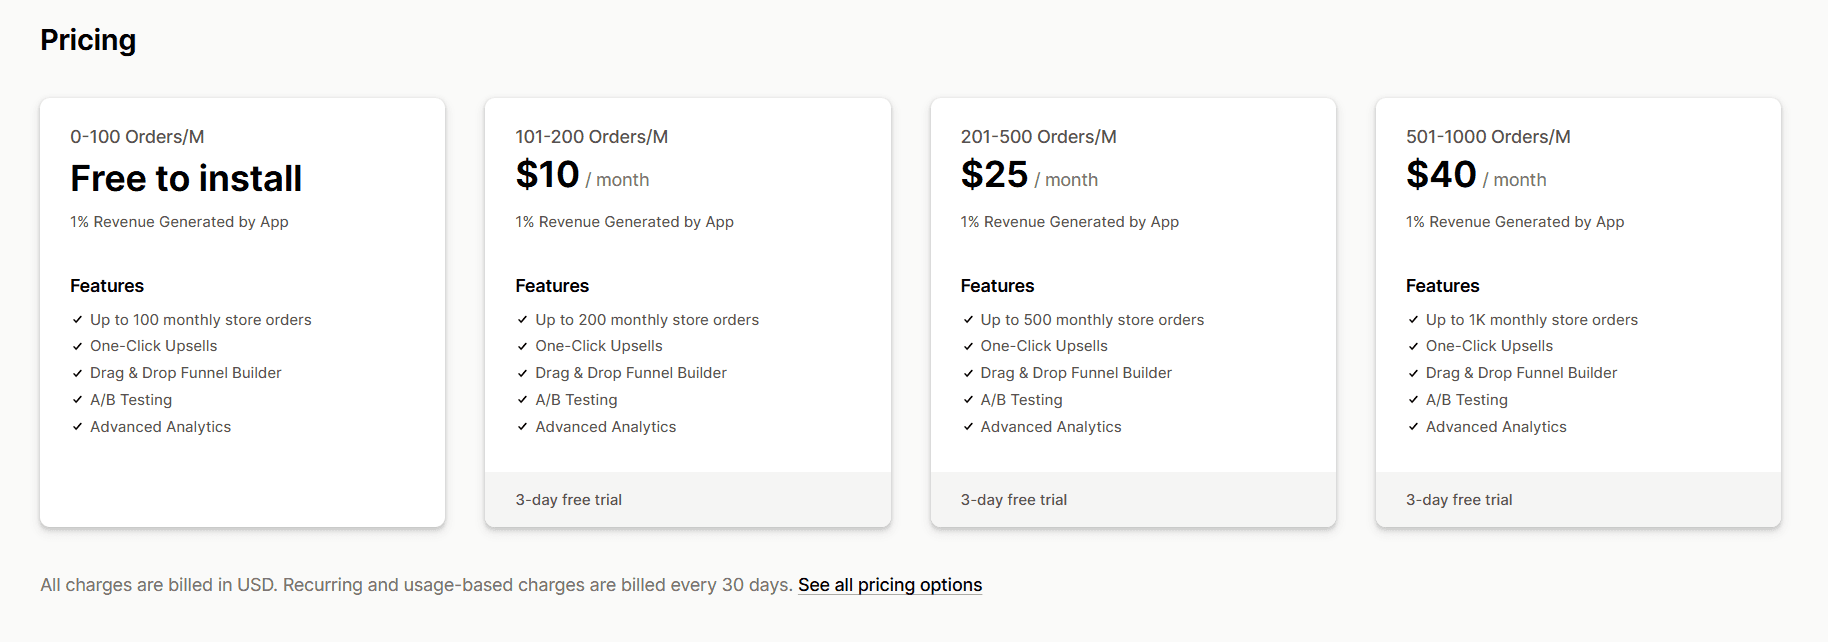The width and height of the screenshot is (1828, 642).
Task: Click checkmark next to "One-Click Upsells" in free plan
Action: (77, 345)
